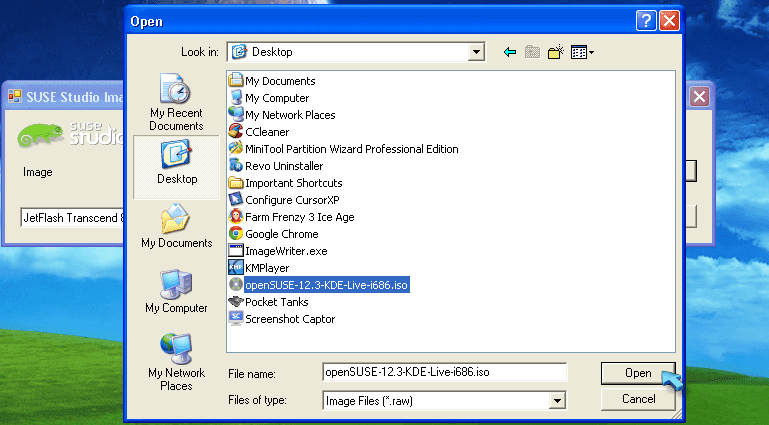Click the Open button
The image size is (769, 425).
coord(638,373)
